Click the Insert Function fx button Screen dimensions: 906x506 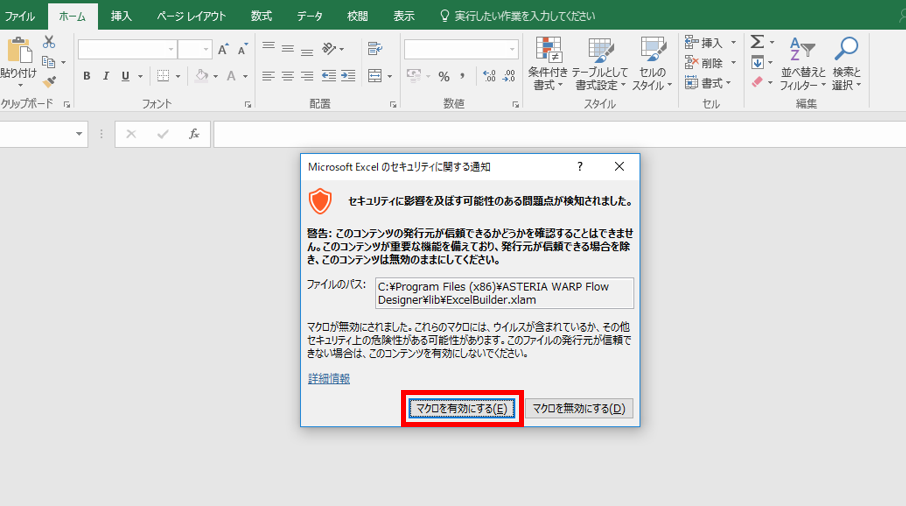coord(194,134)
